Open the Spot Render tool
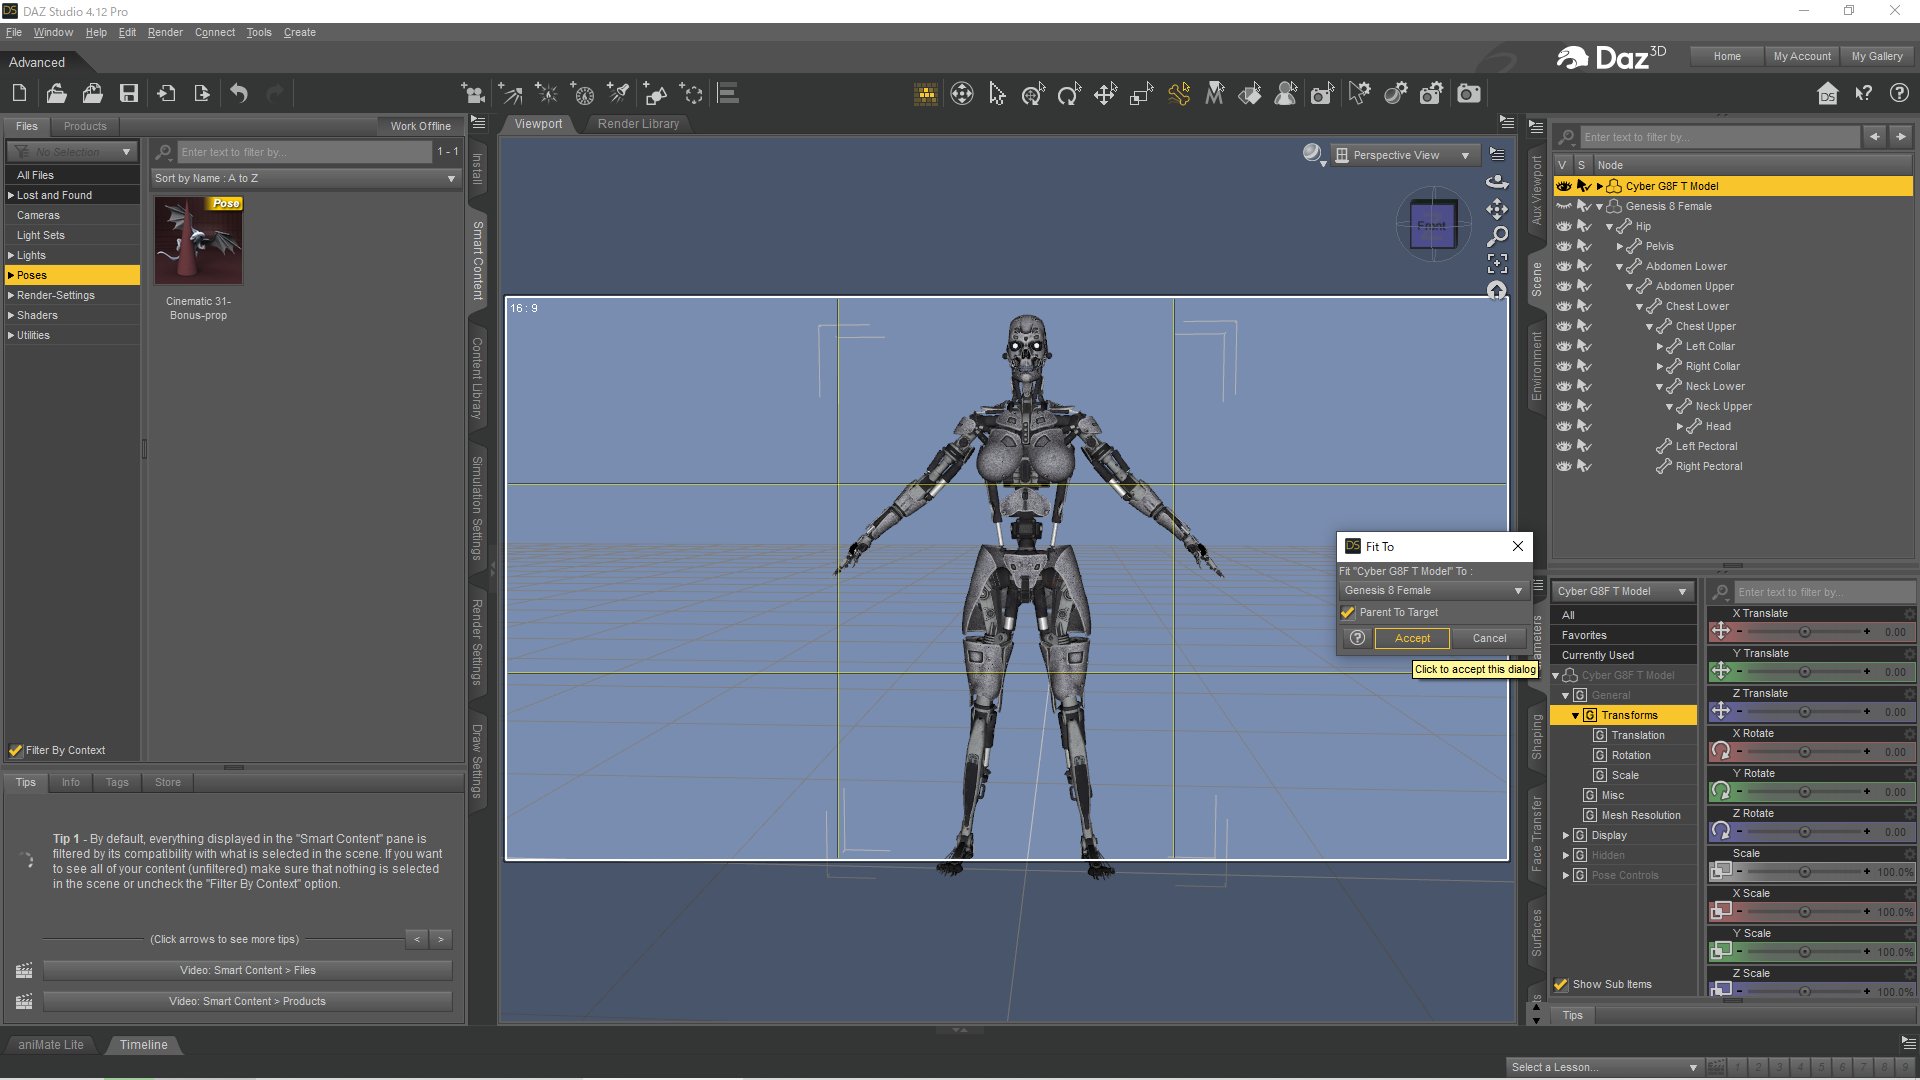1920x1080 pixels. point(1322,94)
